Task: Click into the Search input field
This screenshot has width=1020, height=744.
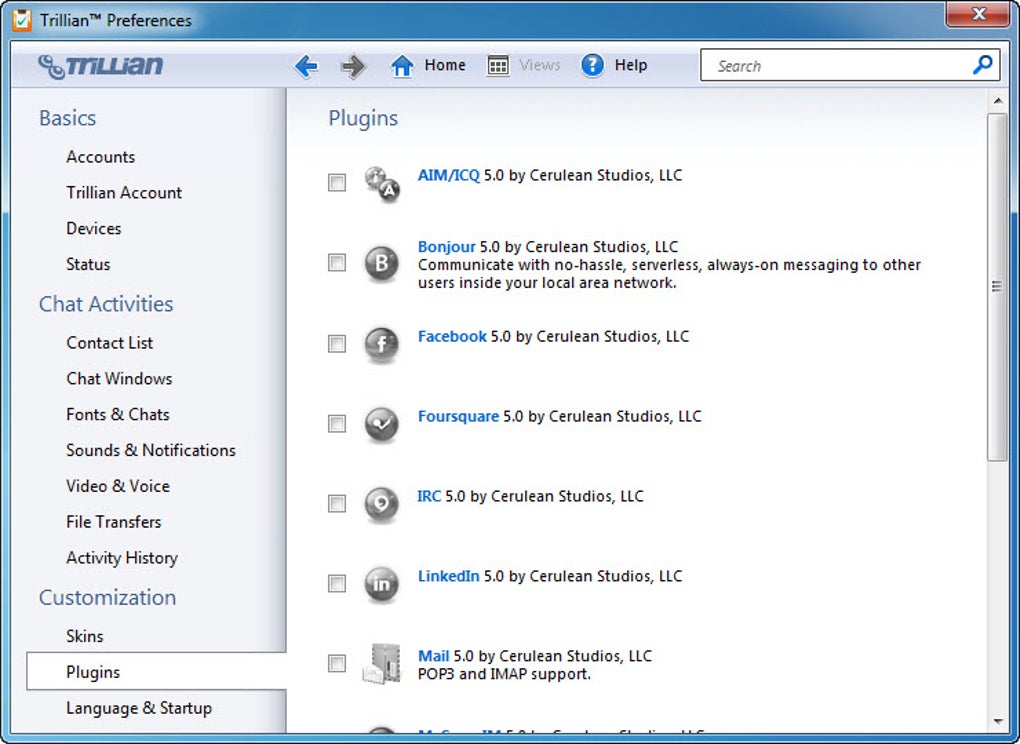Action: click(836, 66)
